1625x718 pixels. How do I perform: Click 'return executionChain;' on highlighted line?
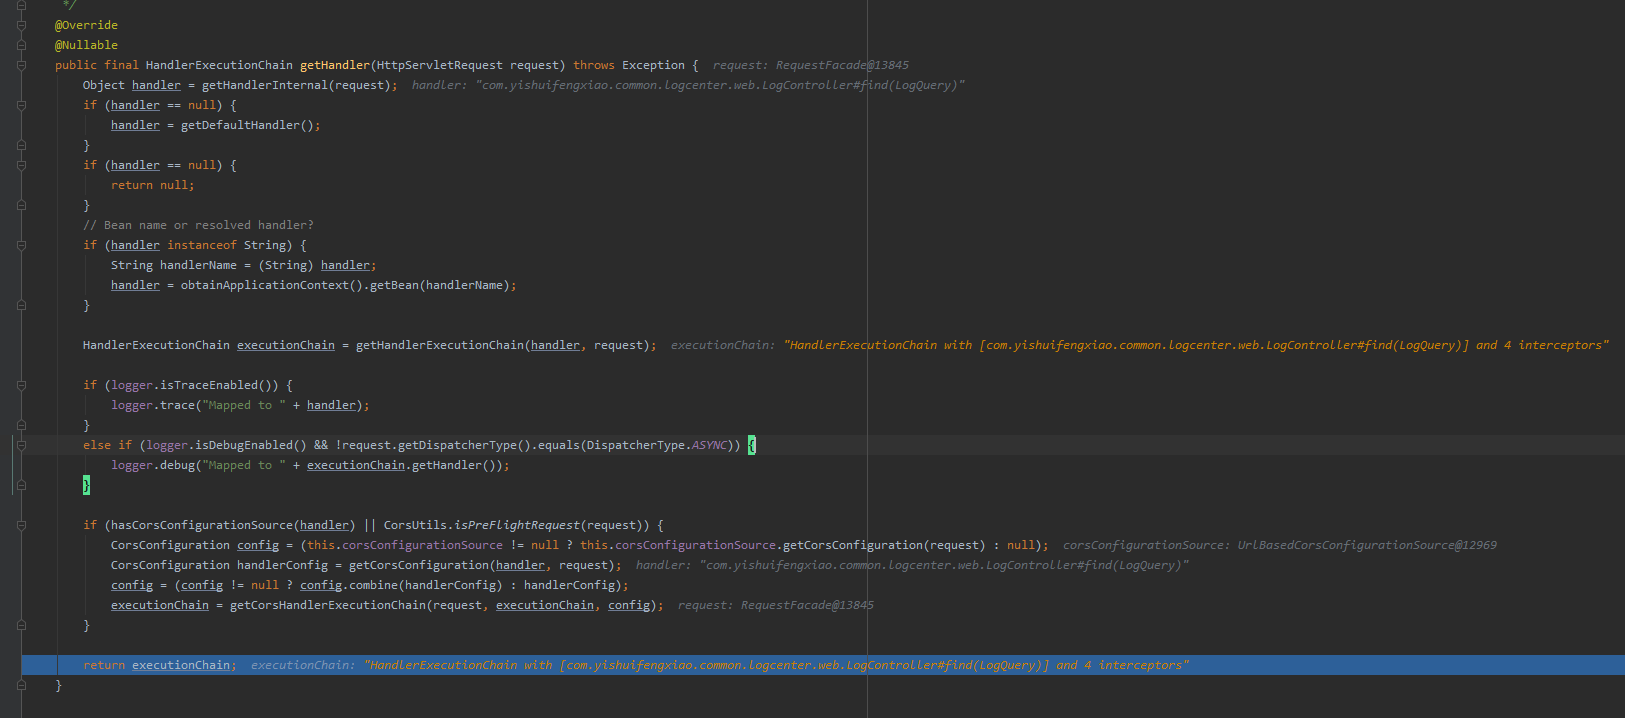(x=160, y=665)
